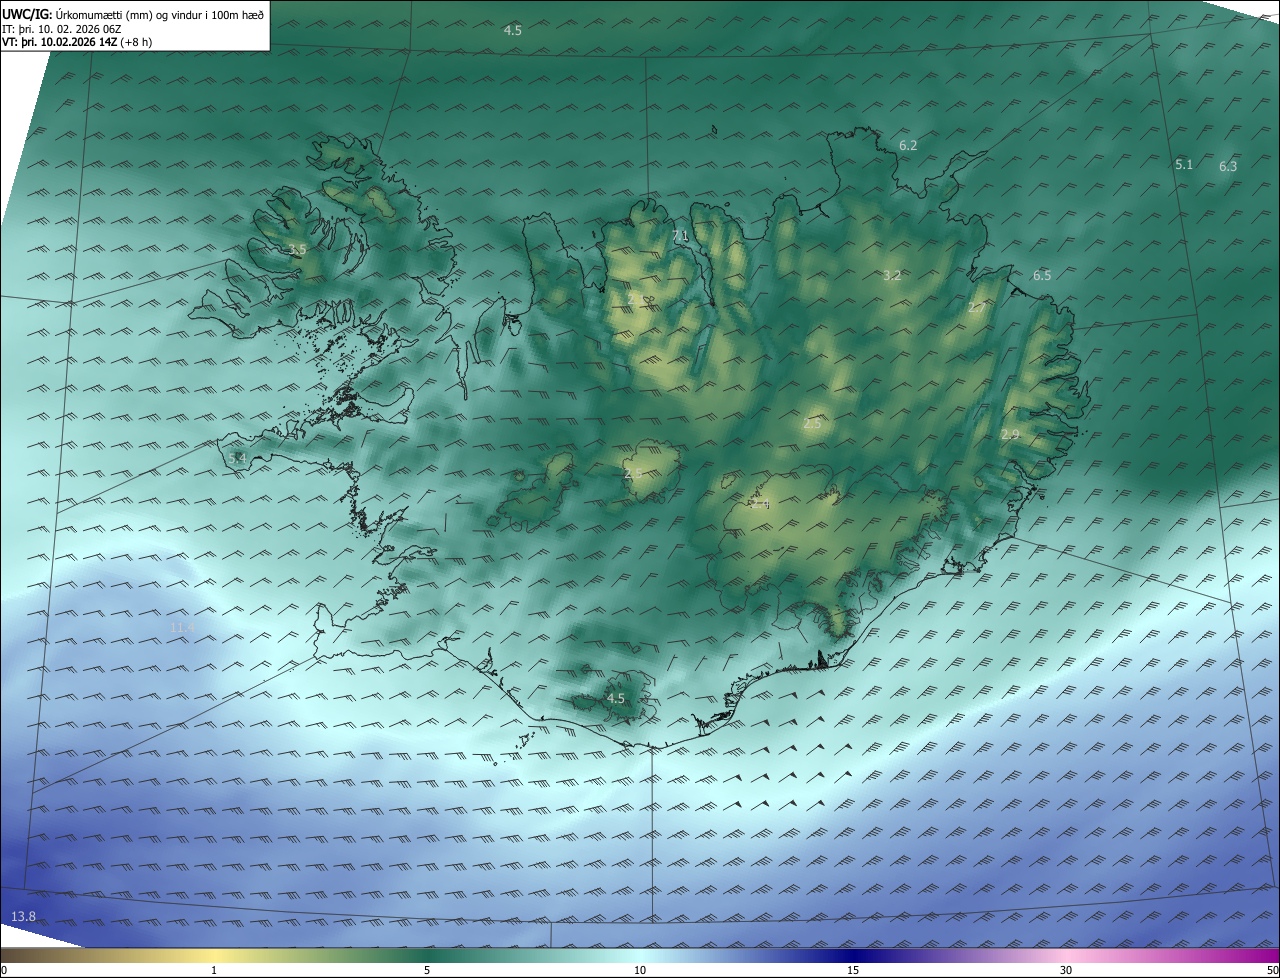Click the 2.9 value on the map
Image resolution: width=1280 pixels, height=978 pixels.
coord(1010,434)
